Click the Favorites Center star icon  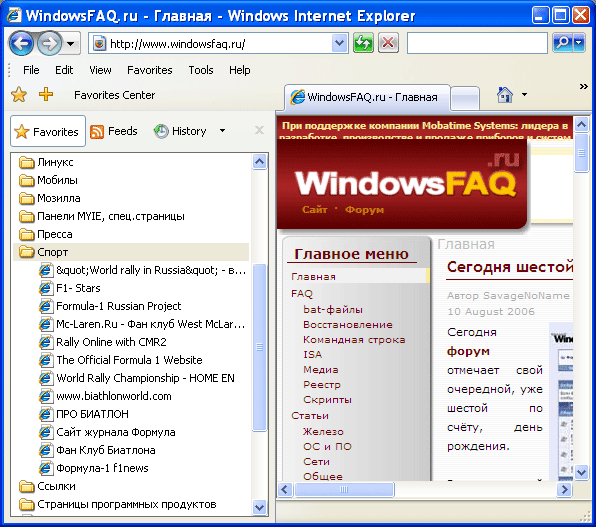point(19,94)
